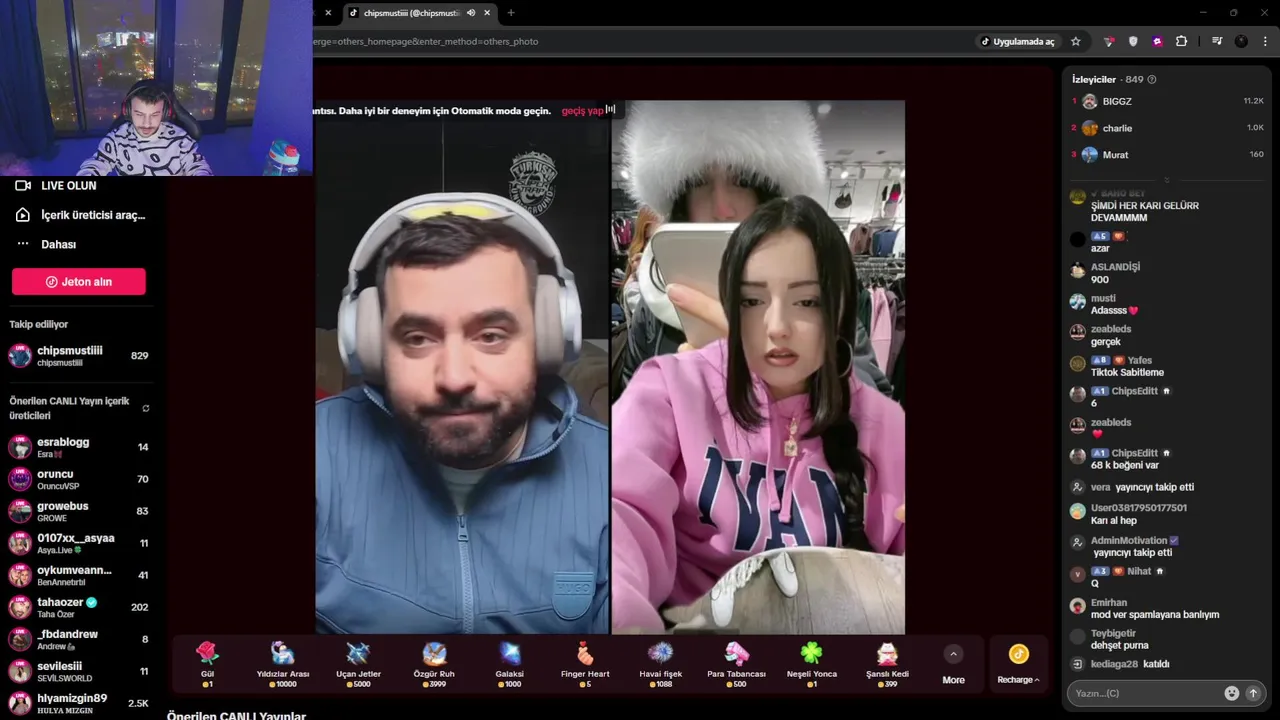Open Emirhan profile in chat
Image resolution: width=1280 pixels, height=720 pixels.
[x=1109, y=602]
